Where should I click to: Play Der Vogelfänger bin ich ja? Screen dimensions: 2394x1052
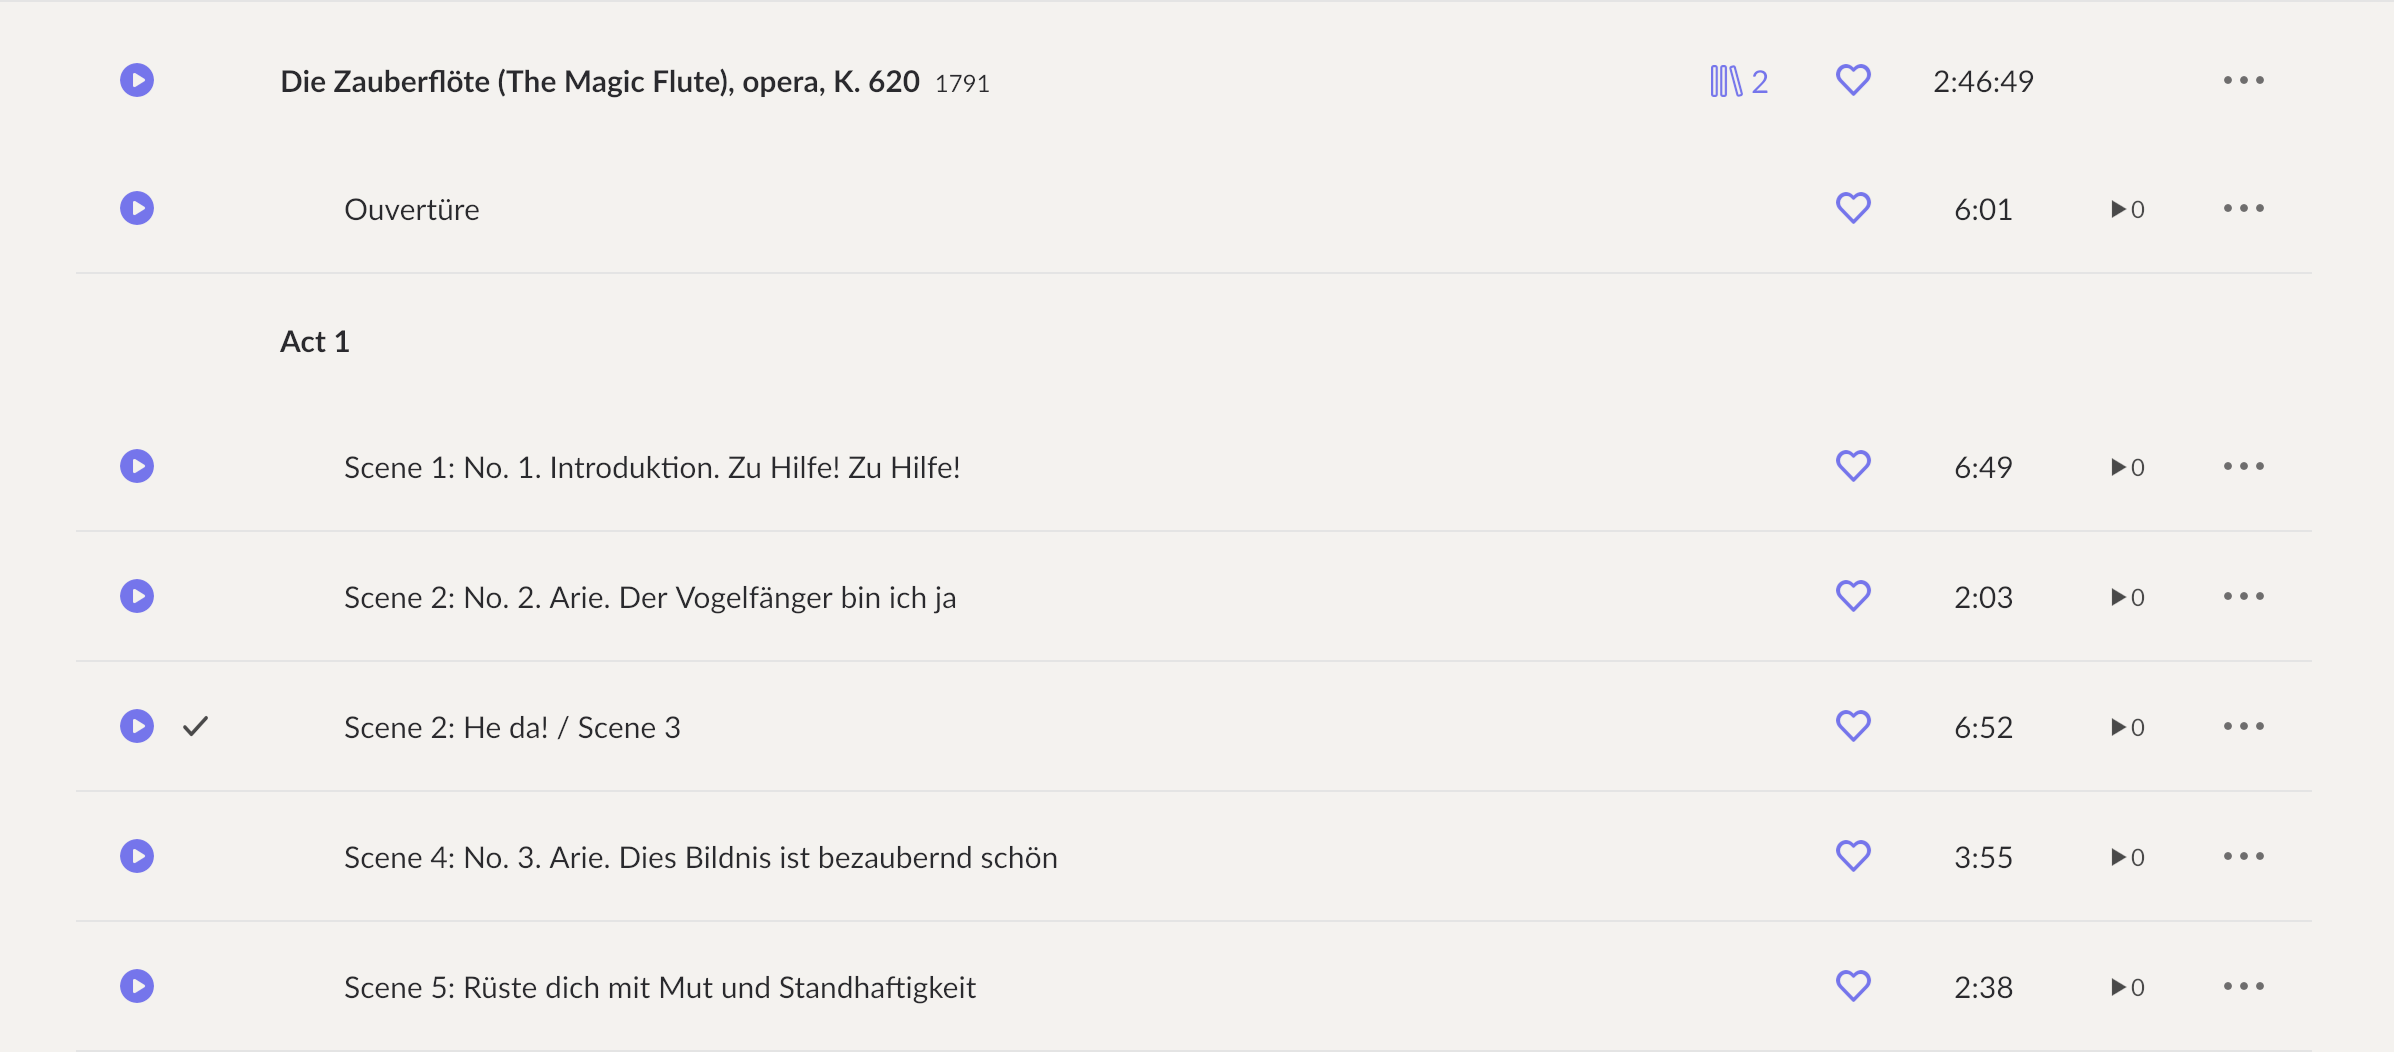click(x=137, y=596)
